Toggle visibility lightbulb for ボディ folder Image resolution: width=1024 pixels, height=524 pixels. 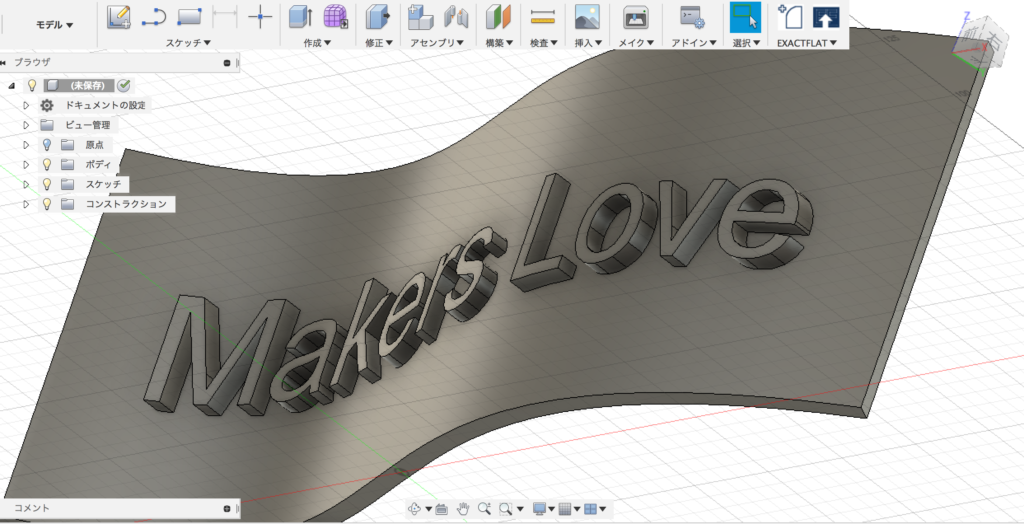(47, 164)
